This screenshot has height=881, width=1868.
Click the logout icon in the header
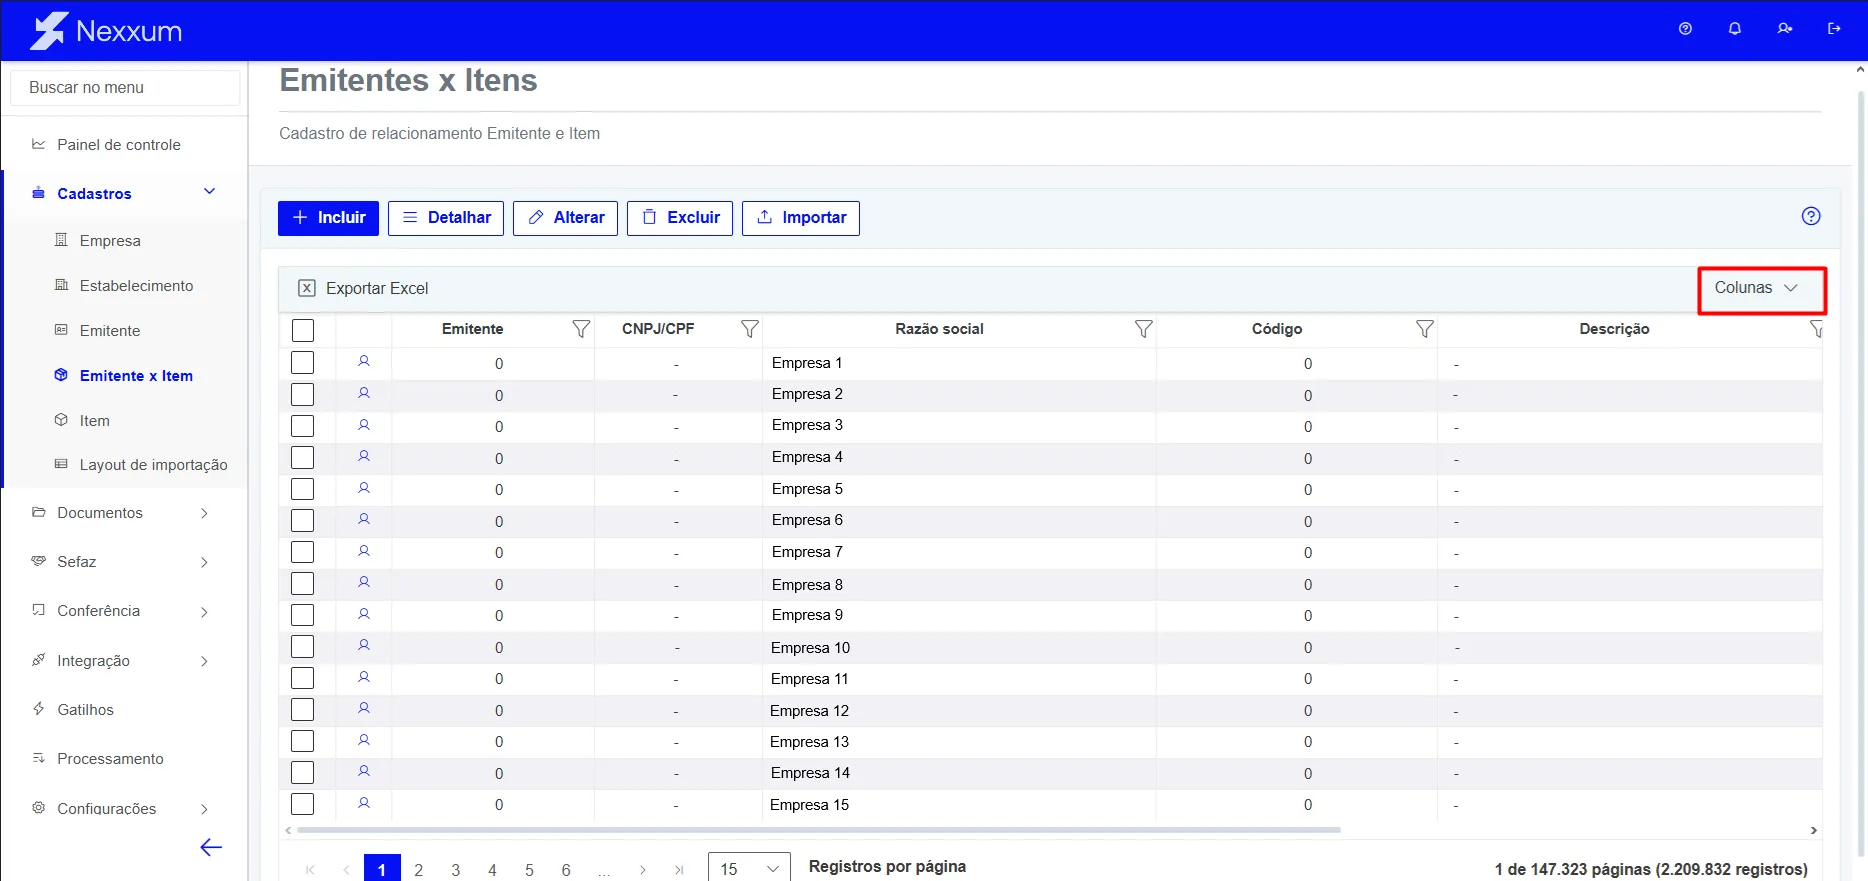(1834, 29)
